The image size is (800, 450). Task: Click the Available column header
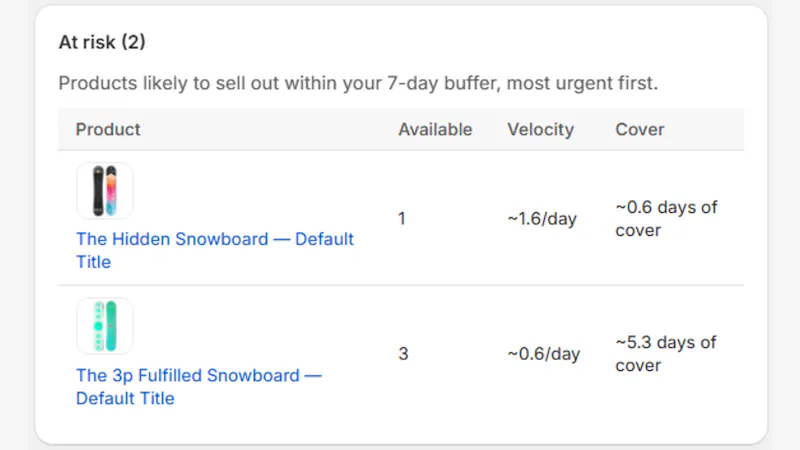435,130
